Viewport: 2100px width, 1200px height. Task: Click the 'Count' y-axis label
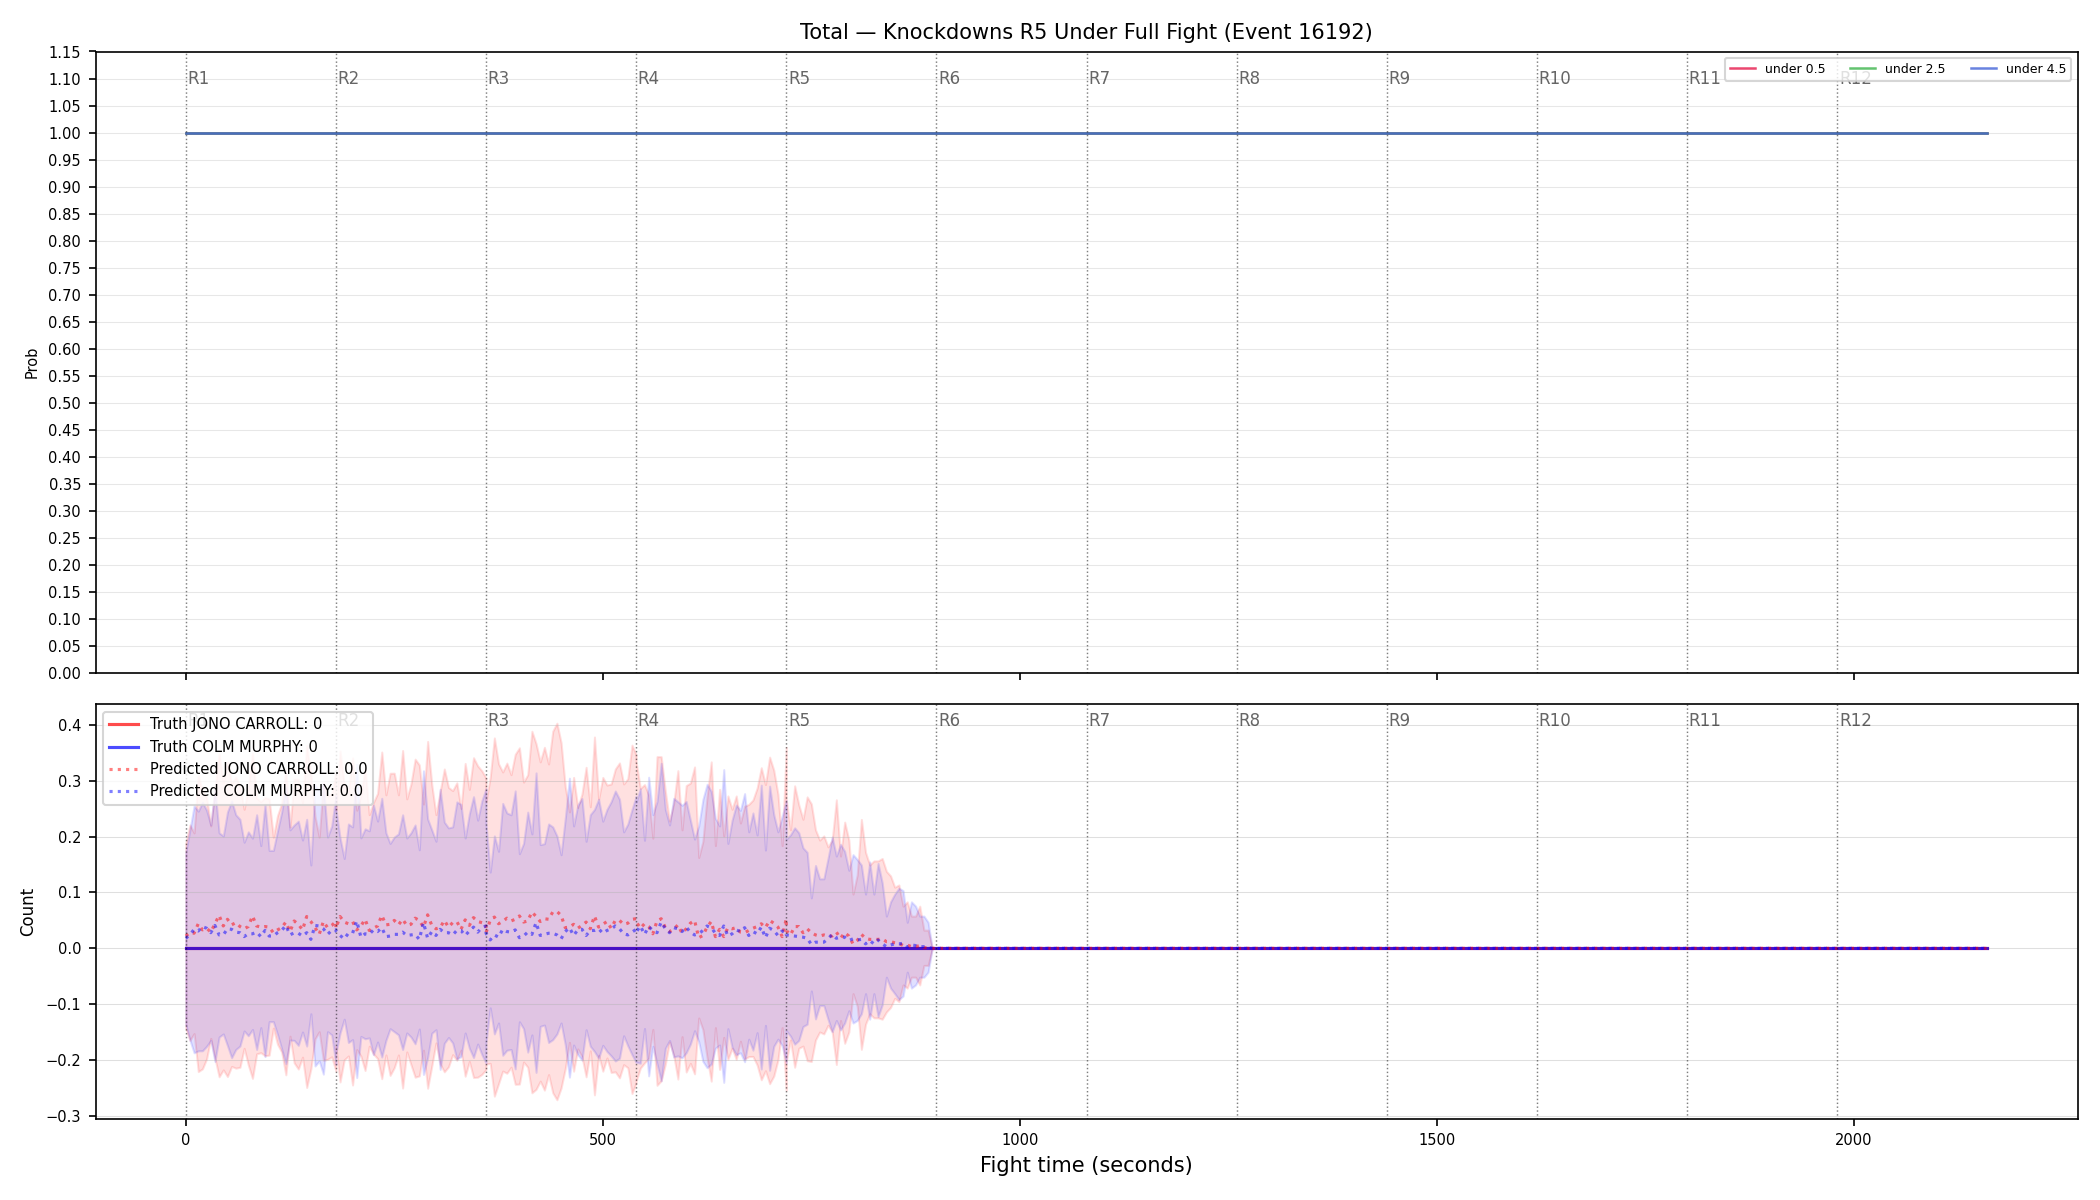tap(27, 912)
